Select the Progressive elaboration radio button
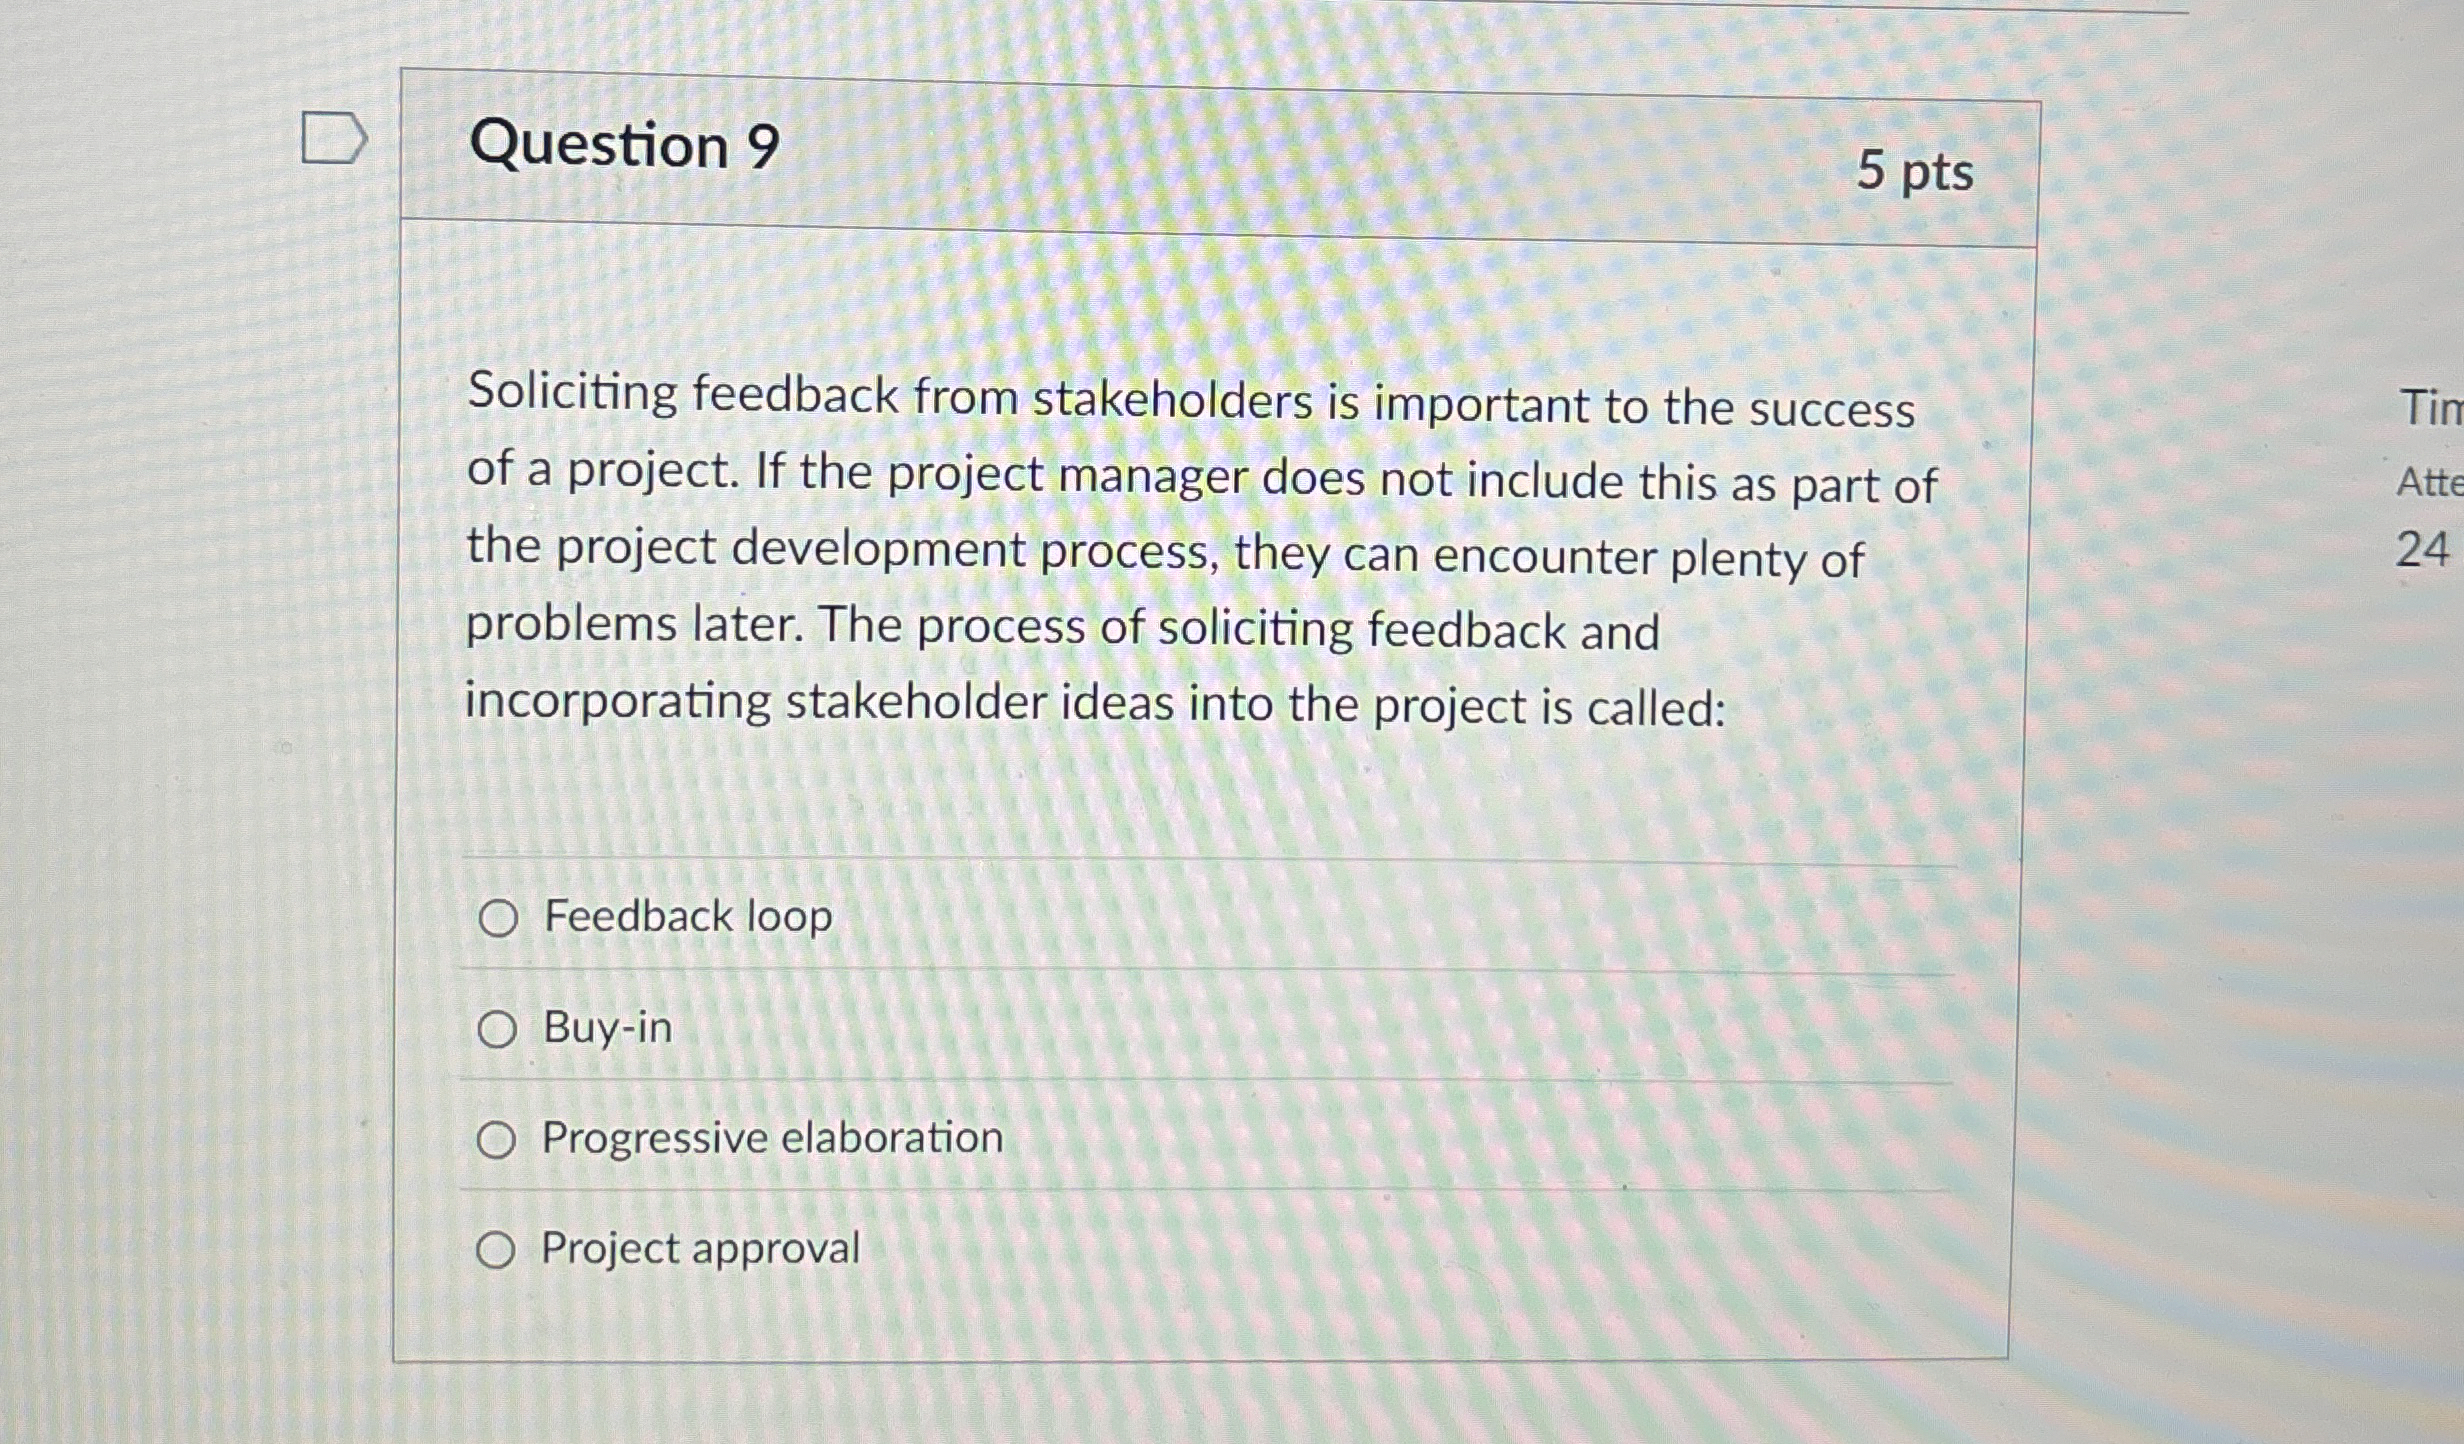 click(x=499, y=1140)
